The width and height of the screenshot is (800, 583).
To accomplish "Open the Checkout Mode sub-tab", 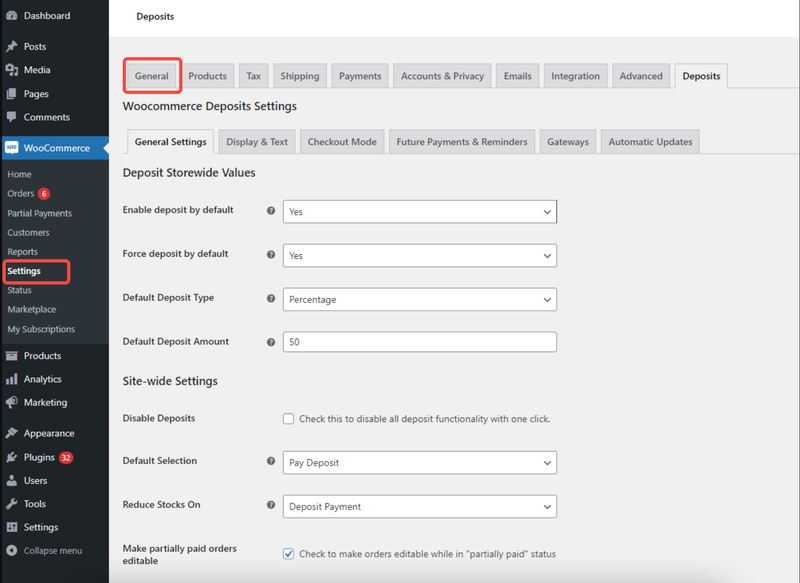I will (342, 142).
